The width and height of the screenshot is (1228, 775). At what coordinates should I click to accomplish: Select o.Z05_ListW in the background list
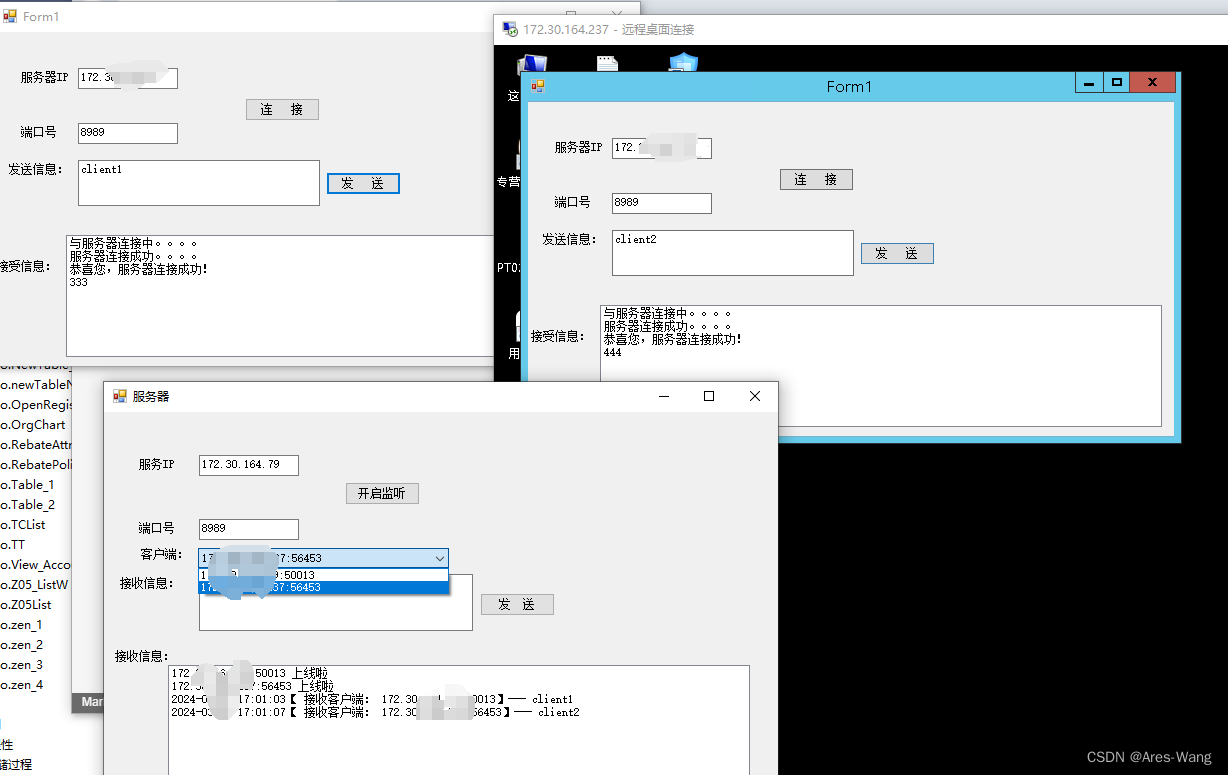35,585
